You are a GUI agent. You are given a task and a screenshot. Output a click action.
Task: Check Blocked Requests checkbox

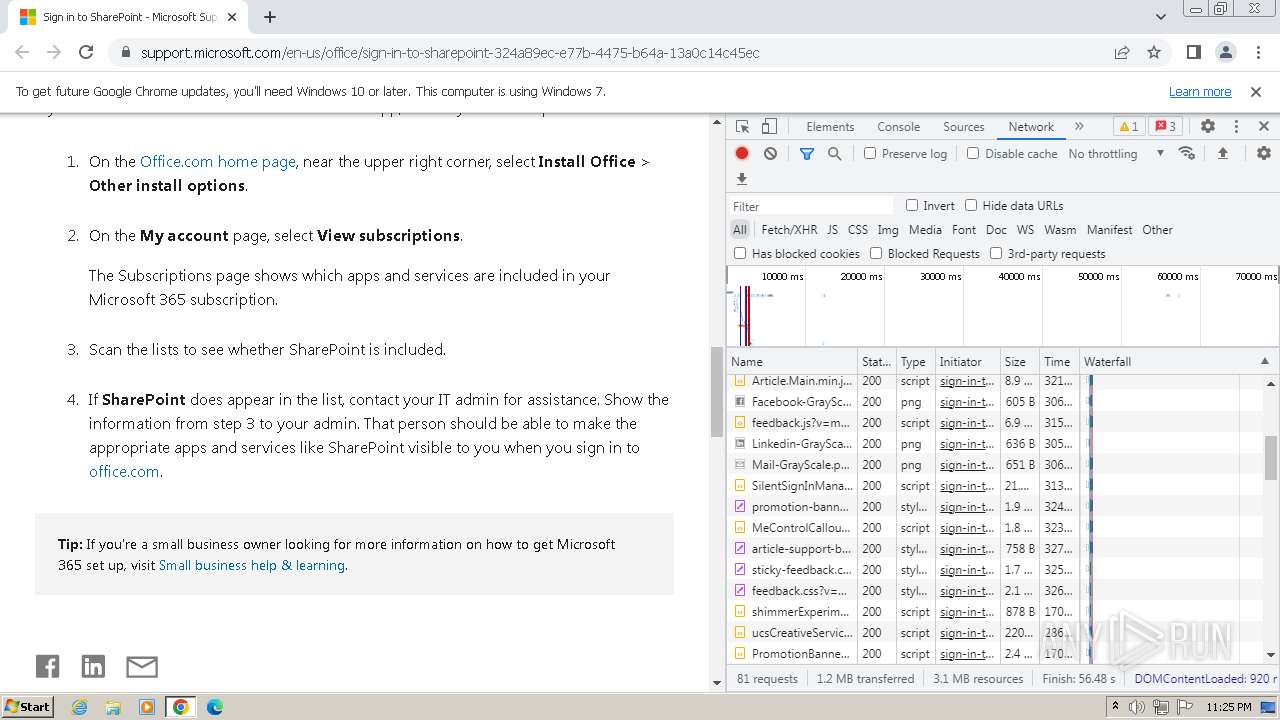coord(876,253)
